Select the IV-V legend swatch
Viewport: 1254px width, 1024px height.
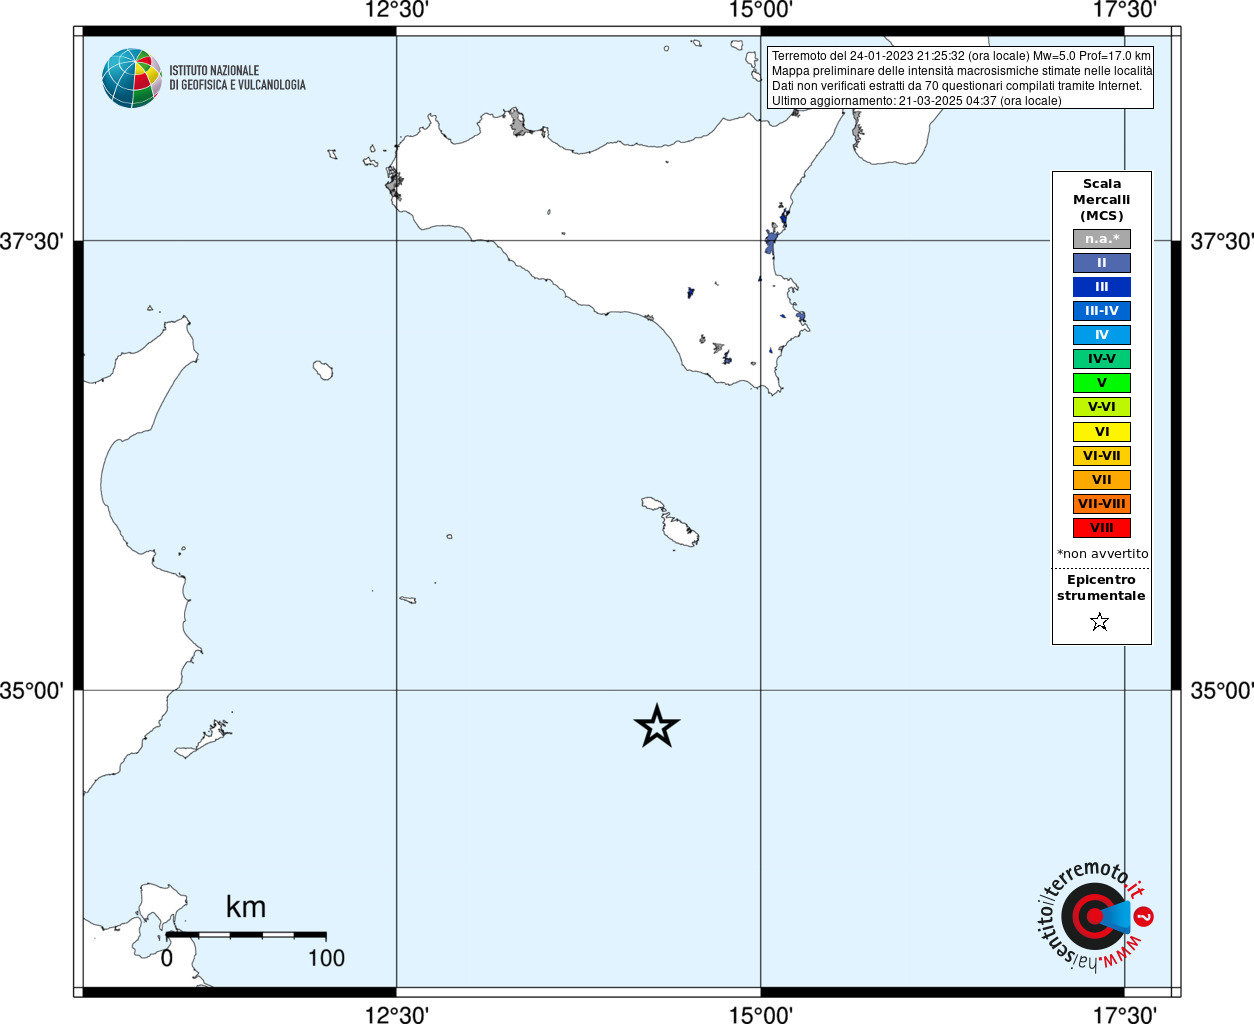[1102, 359]
